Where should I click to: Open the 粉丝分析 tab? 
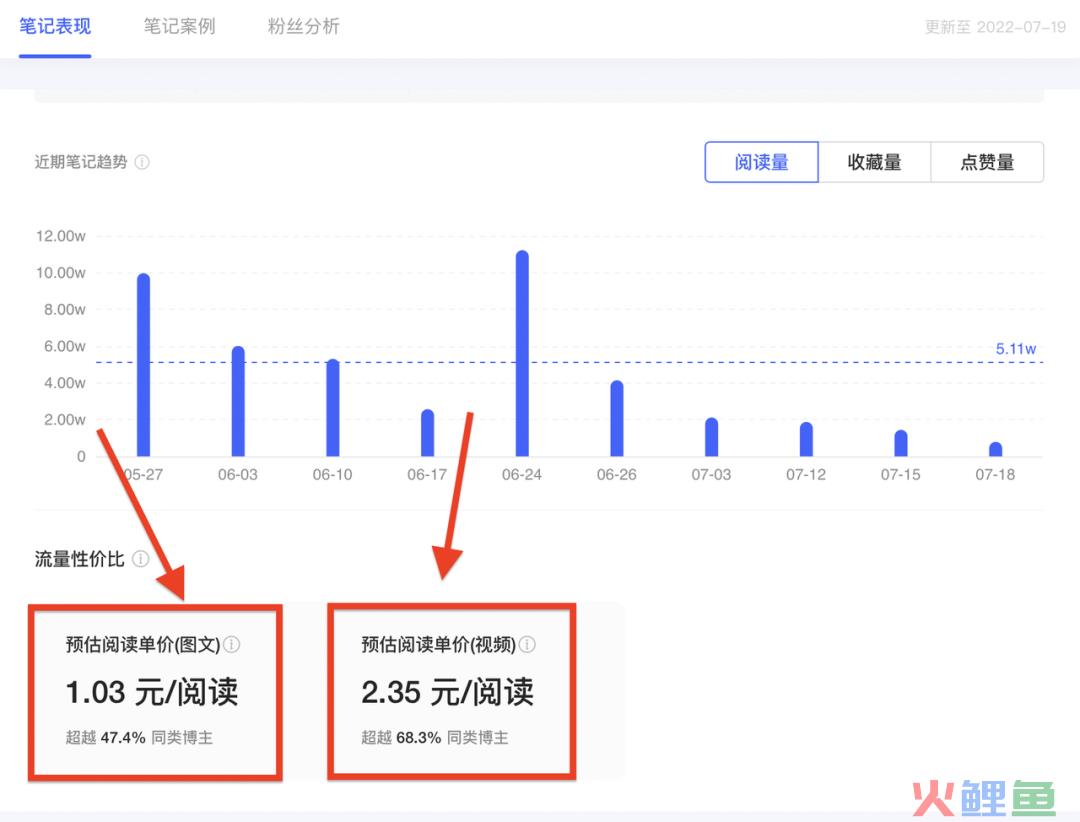304,27
